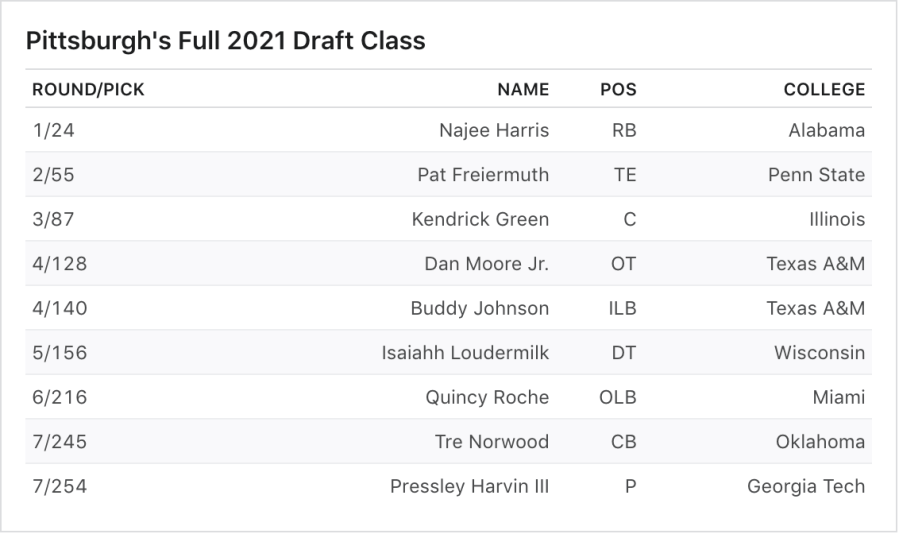Click the POS column header
The height and width of the screenshot is (534, 899).
(618, 90)
